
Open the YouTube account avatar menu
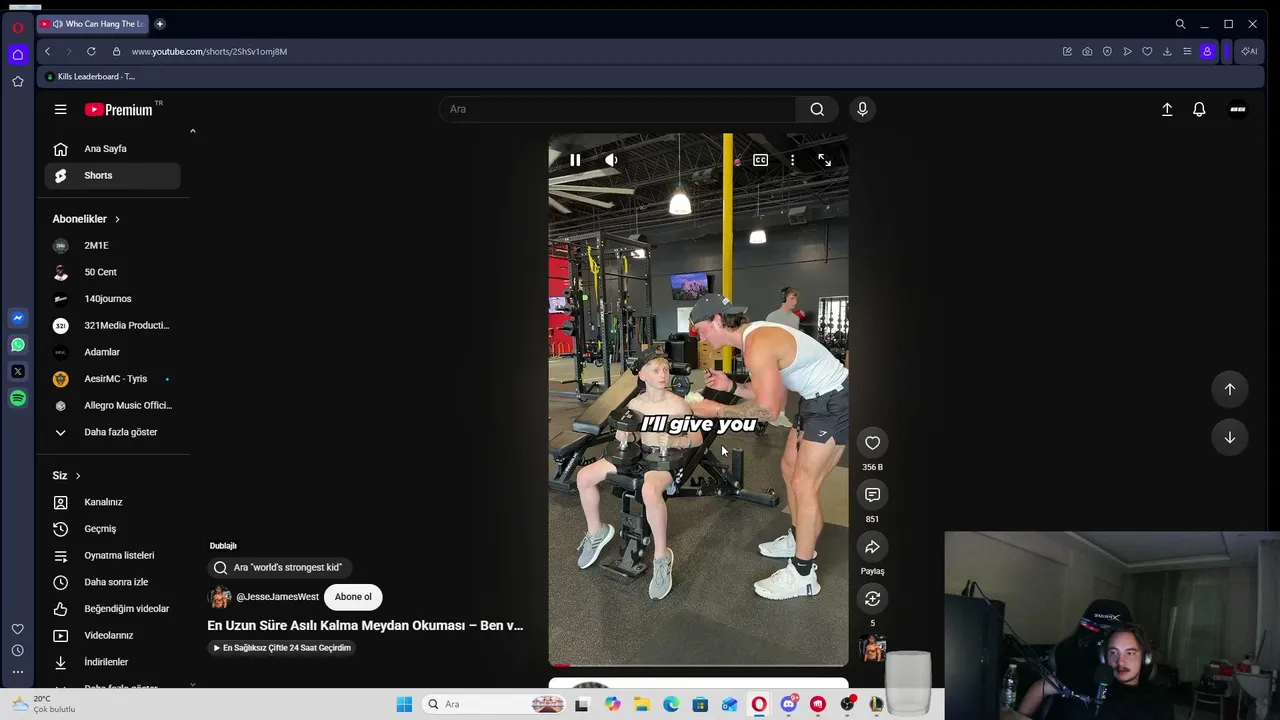pos(1238,109)
